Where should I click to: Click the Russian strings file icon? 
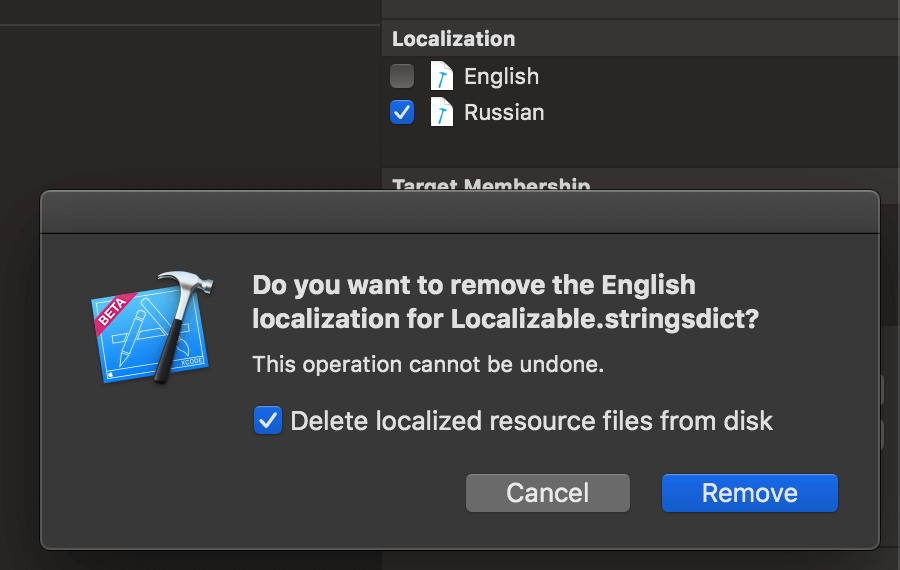tap(441, 112)
